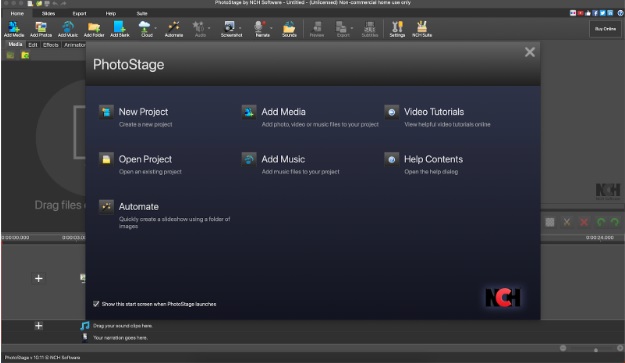625x363 pixels.
Task: Click the Flickr icon in top-right bar
Action: tap(573, 13)
